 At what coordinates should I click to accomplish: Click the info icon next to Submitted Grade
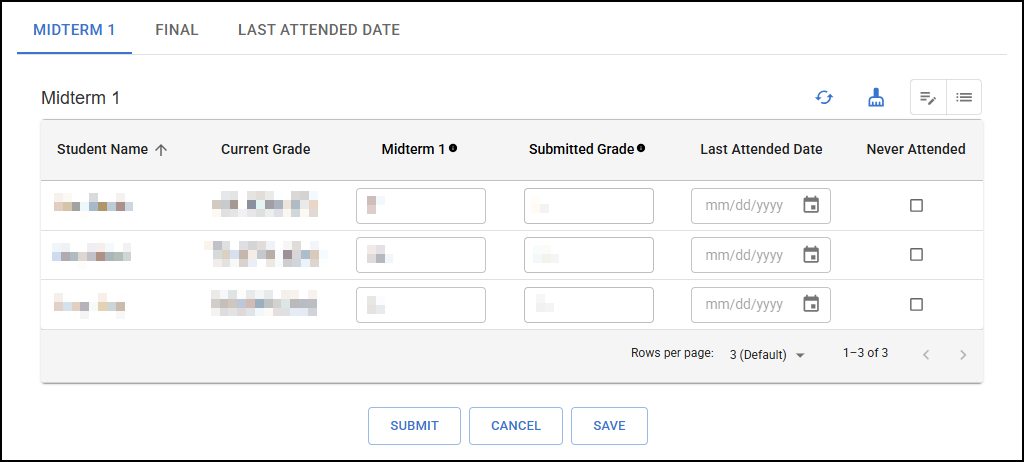(x=641, y=148)
